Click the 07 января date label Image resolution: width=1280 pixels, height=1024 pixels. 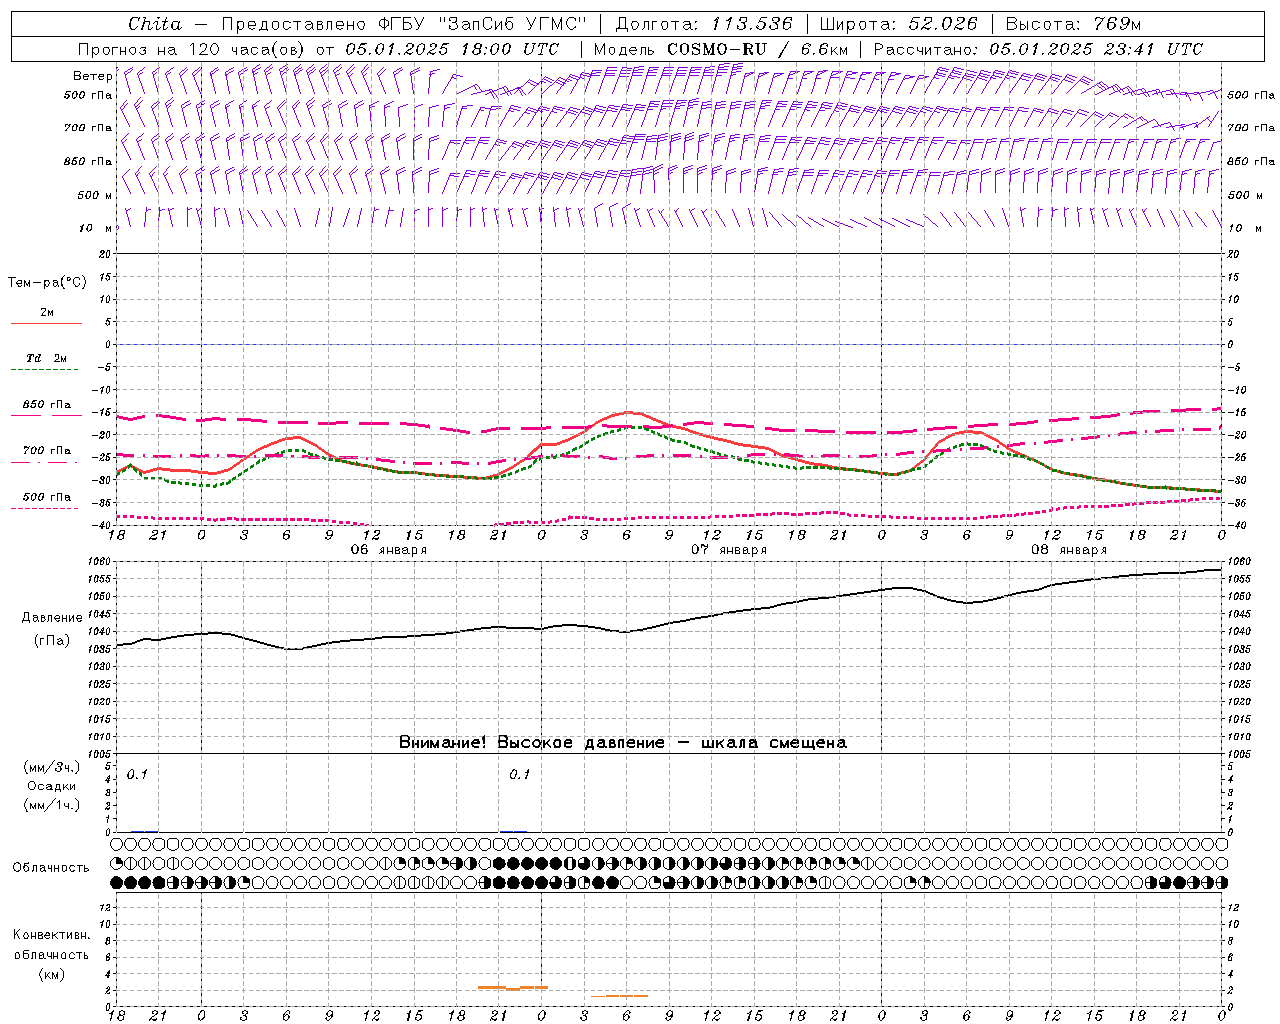pyautogui.click(x=729, y=550)
